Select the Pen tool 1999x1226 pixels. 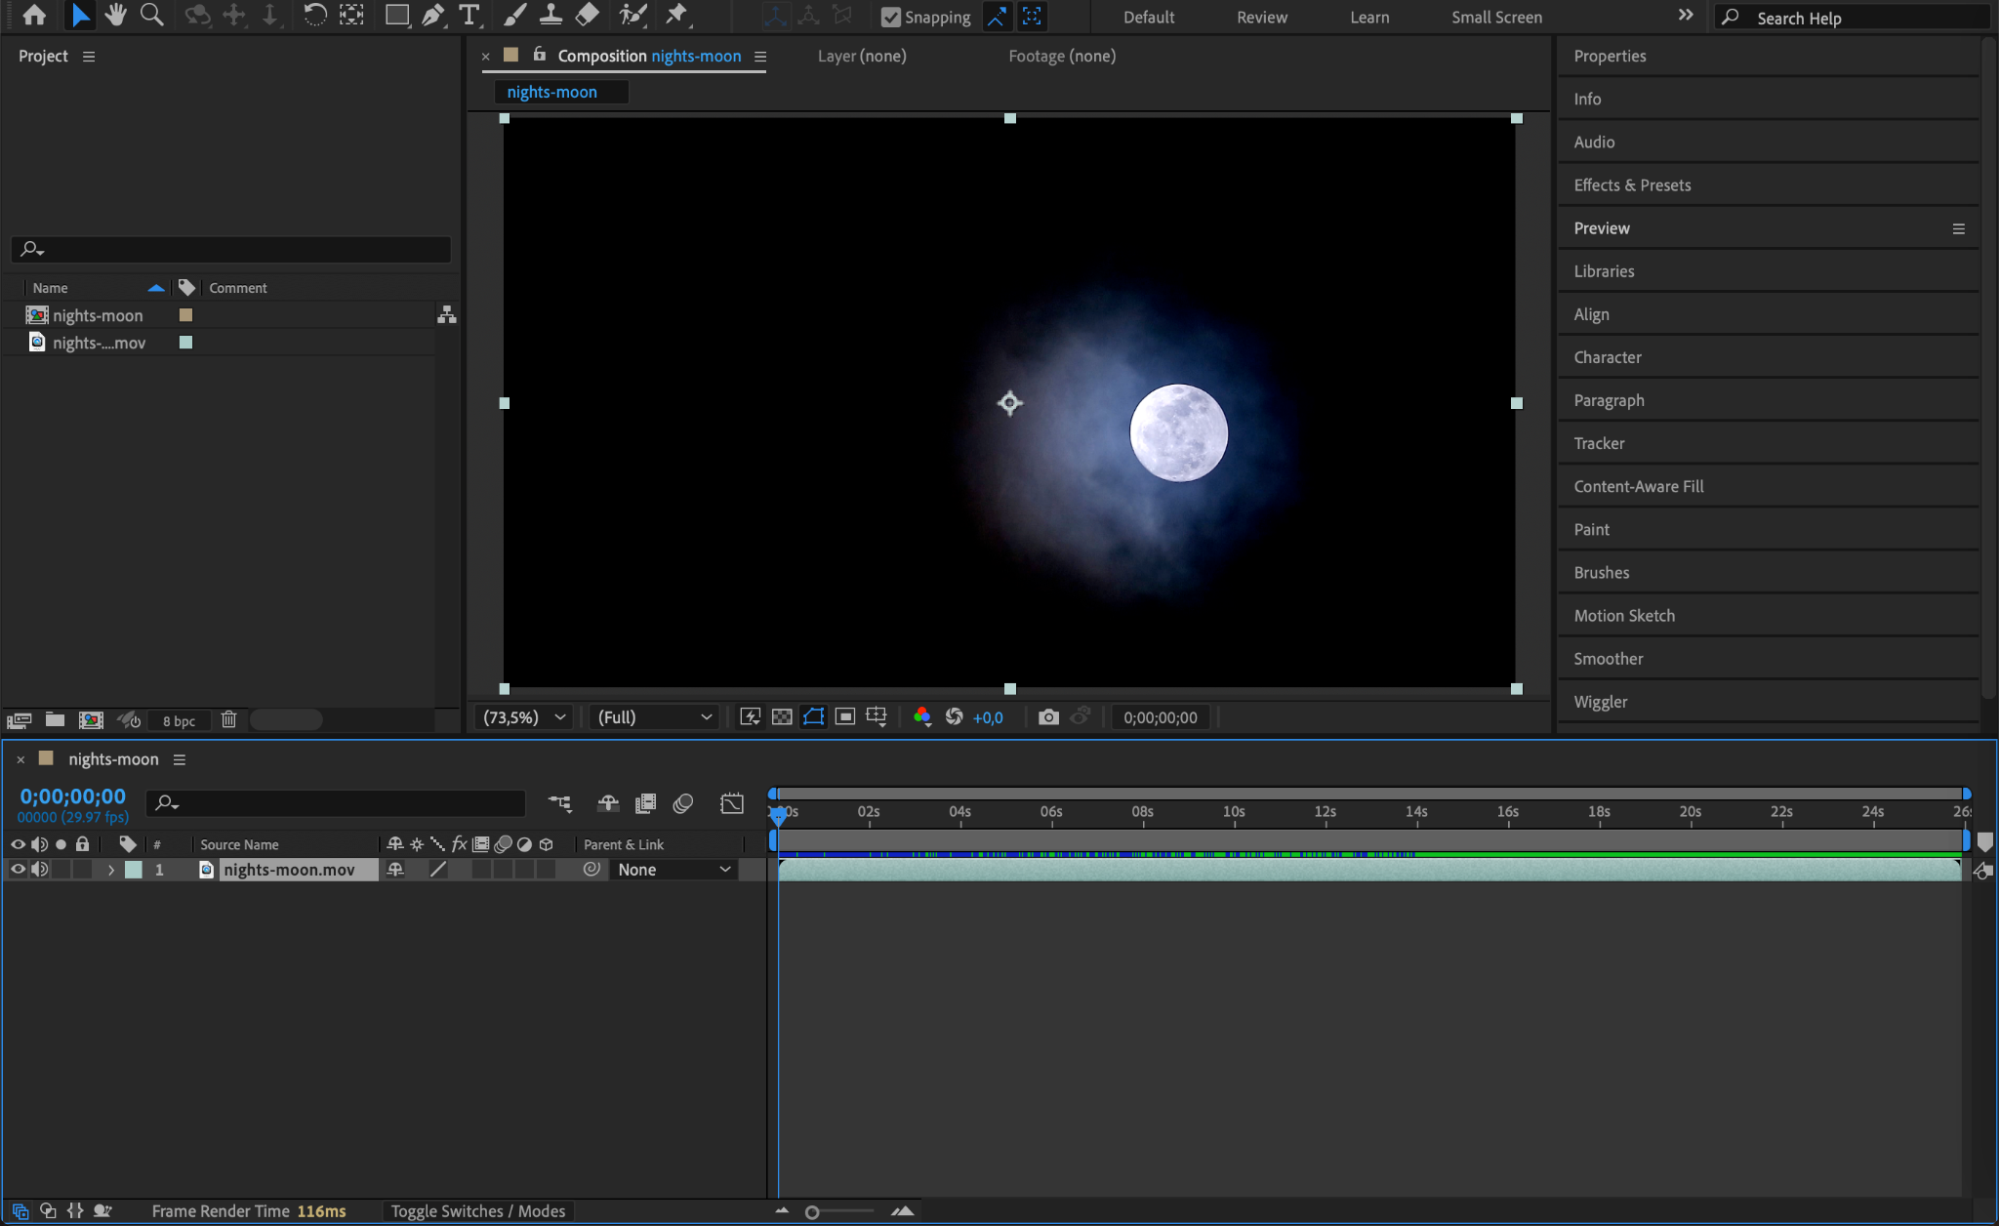click(432, 15)
